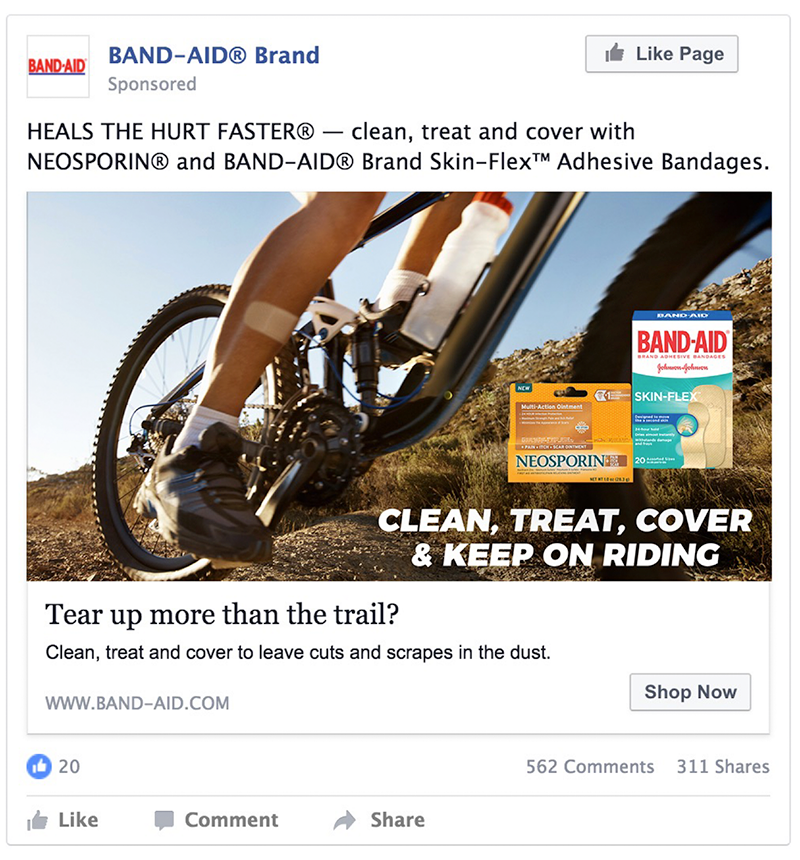Open the WWW.BAND-AID.COM link
This screenshot has height=860, width=800.
point(137,703)
